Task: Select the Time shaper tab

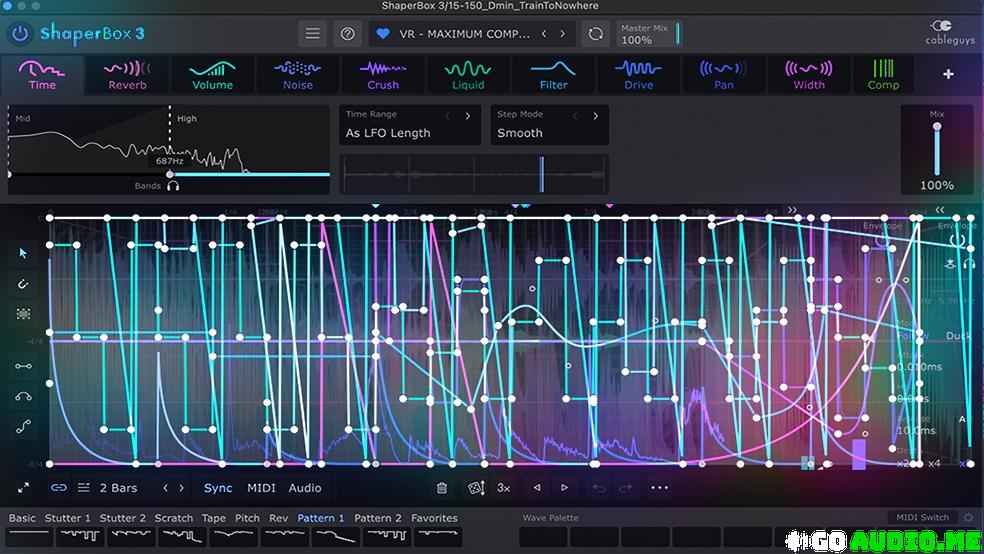Action: point(42,75)
